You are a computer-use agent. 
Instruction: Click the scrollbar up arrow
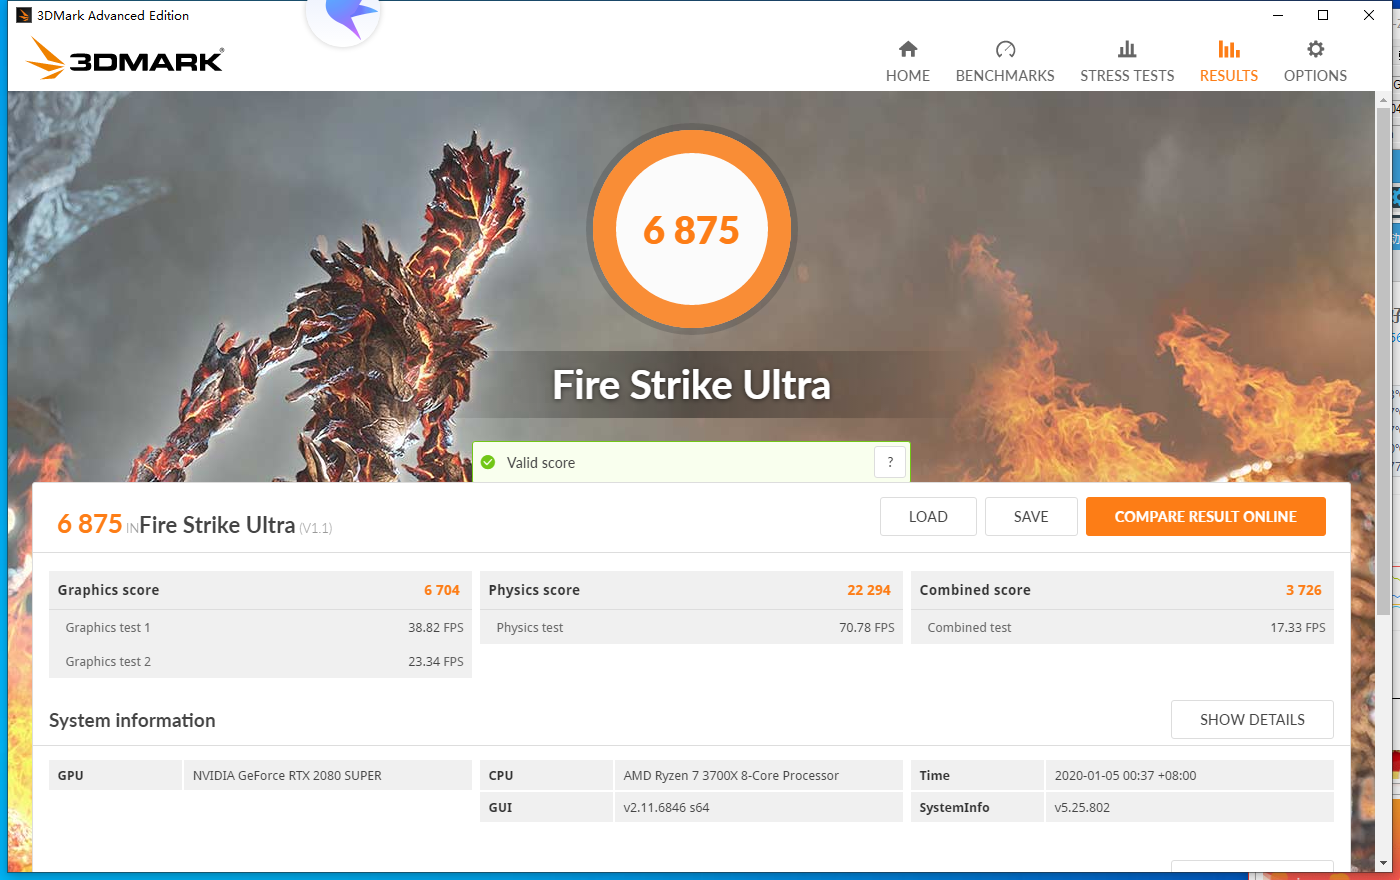[x=1383, y=99]
